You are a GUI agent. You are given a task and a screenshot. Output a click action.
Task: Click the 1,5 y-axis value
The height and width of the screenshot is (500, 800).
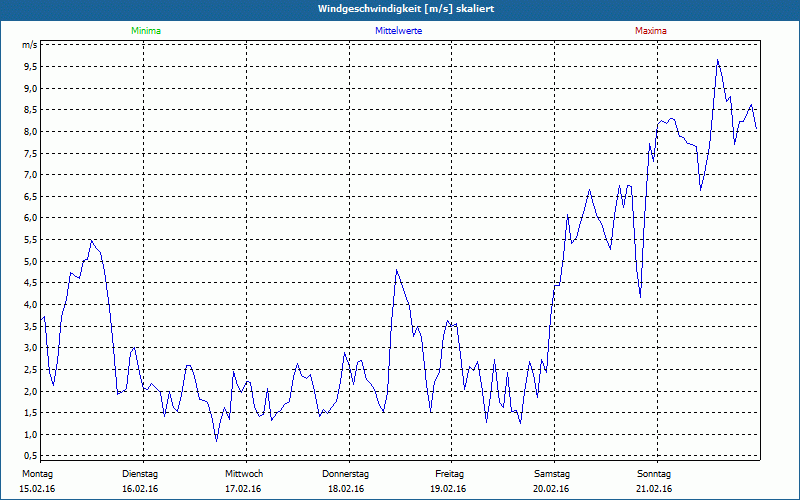(31, 413)
